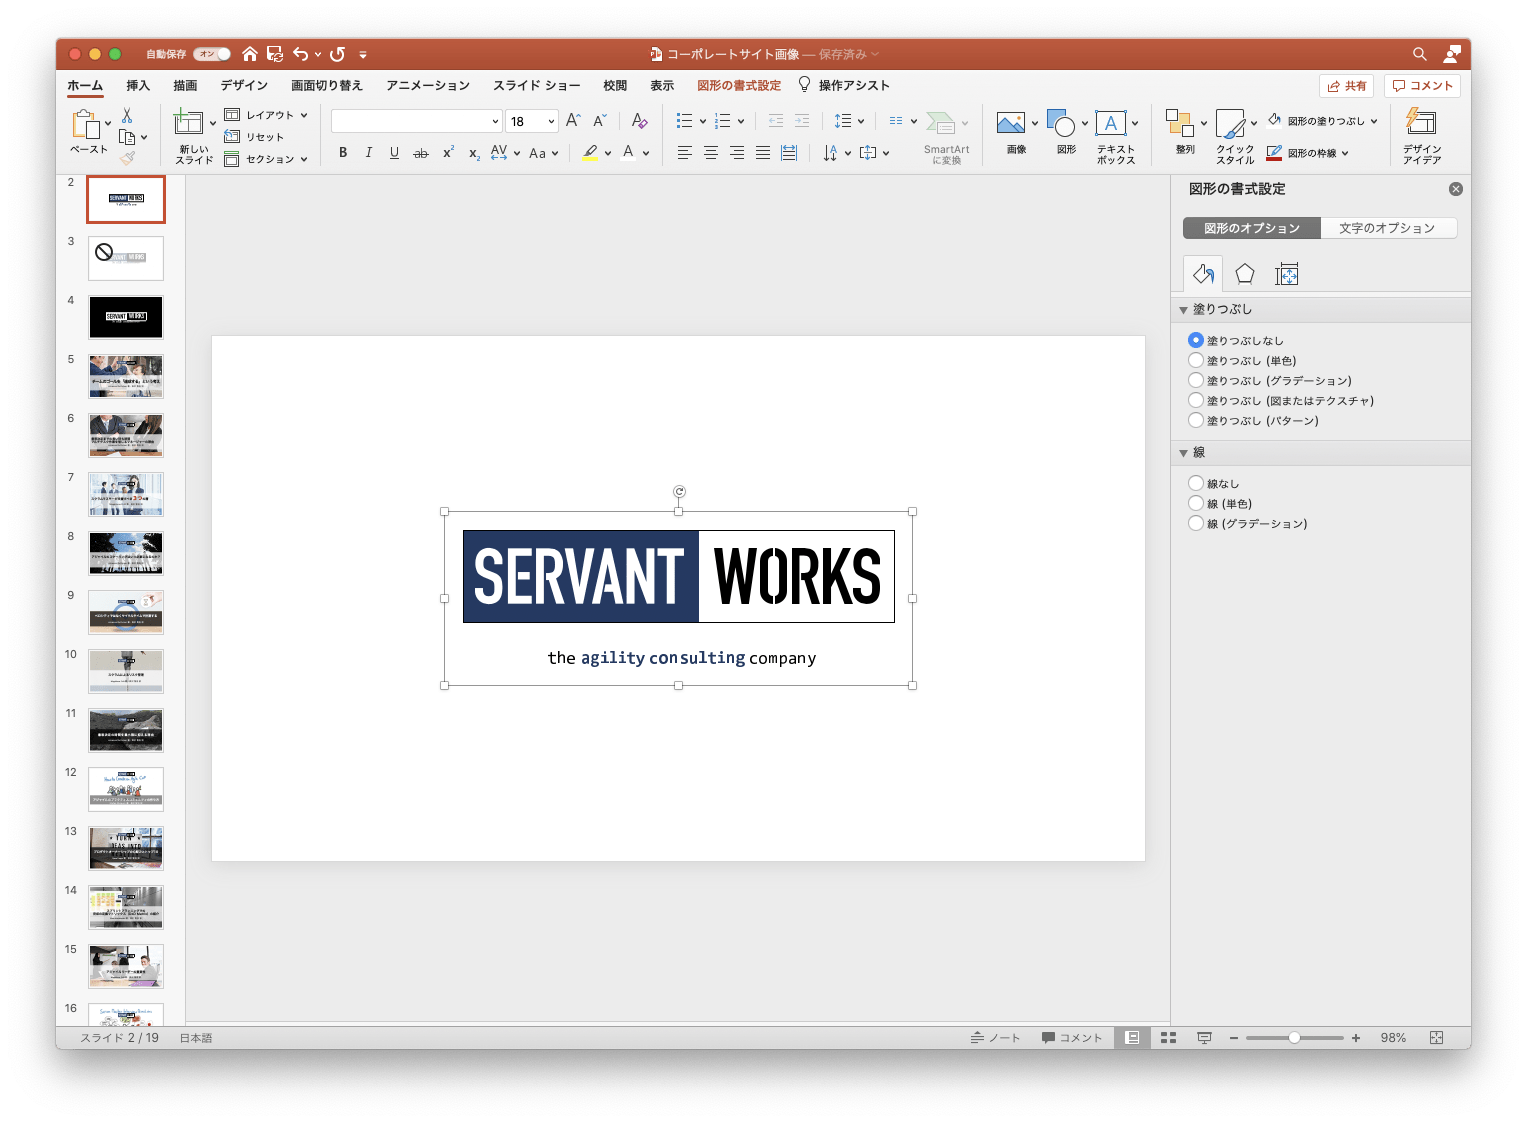Open the font name combo box
Screen dimensions: 1527x1123
pos(416,121)
